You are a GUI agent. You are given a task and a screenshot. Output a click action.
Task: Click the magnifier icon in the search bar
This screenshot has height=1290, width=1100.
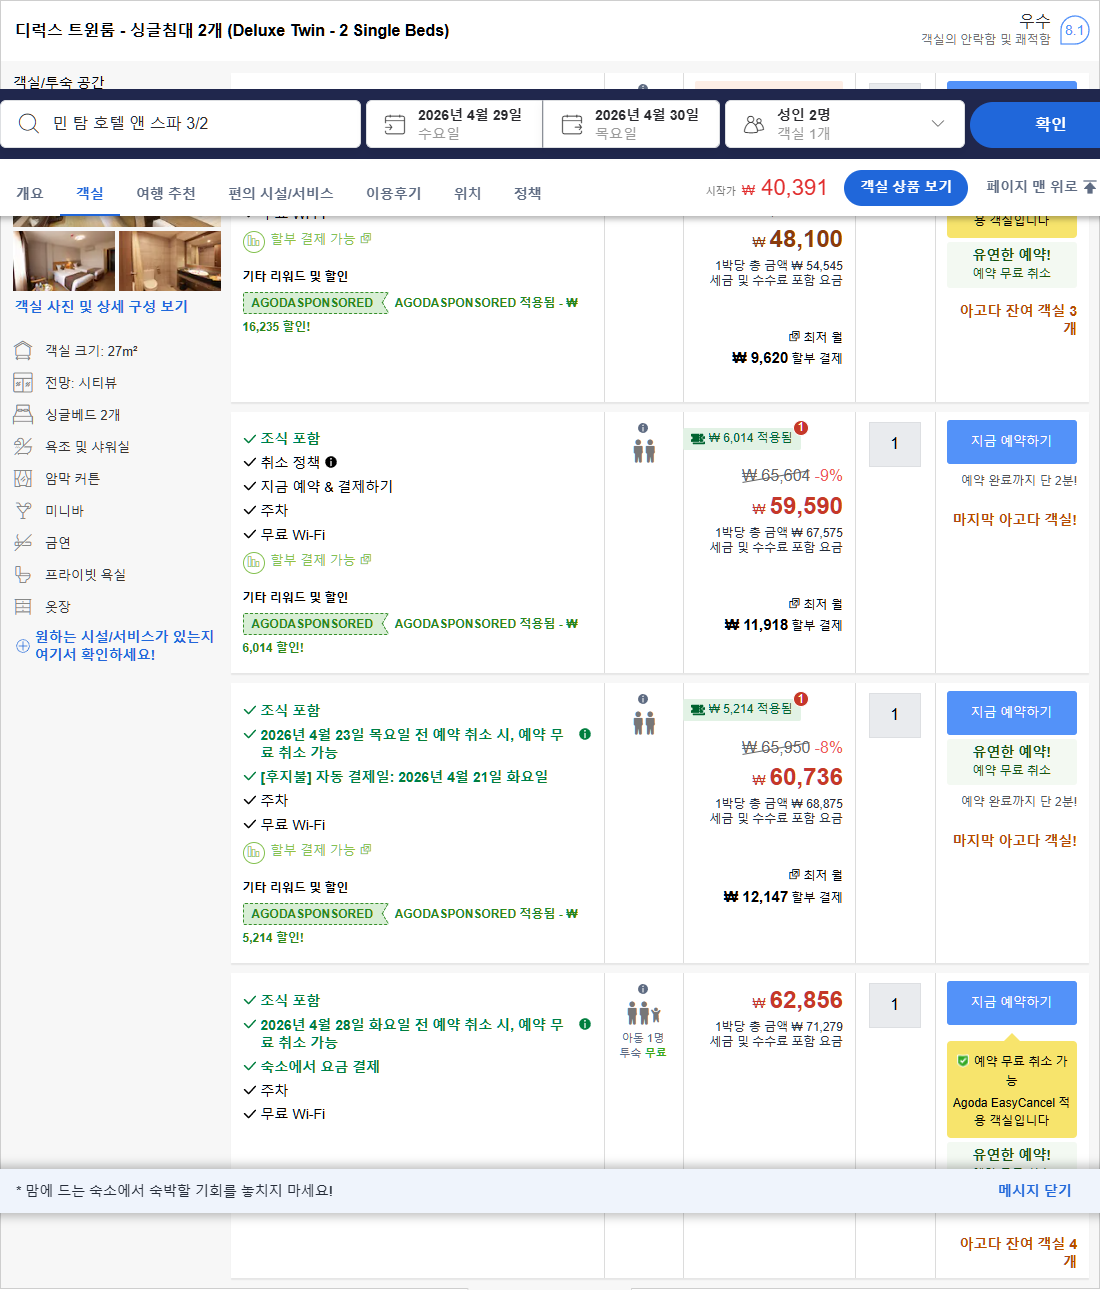click(27, 123)
